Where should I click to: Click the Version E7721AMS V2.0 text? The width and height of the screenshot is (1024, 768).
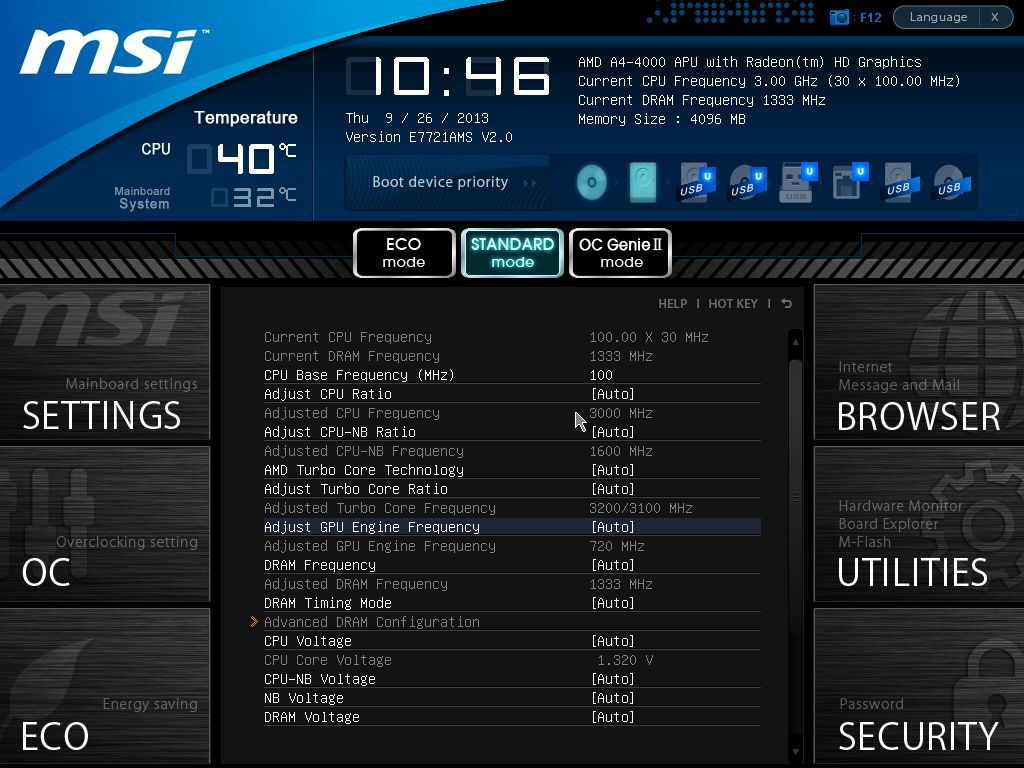tap(429, 137)
